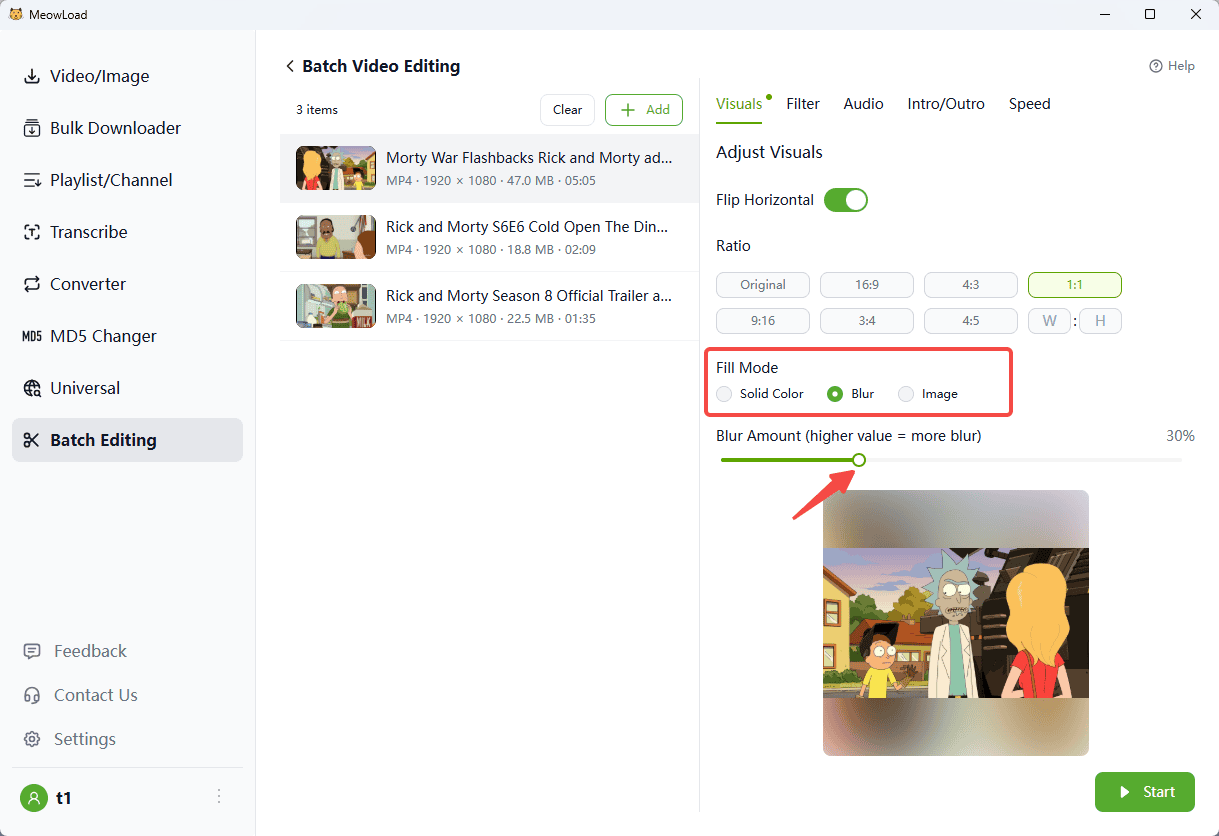Image resolution: width=1219 pixels, height=836 pixels.
Task: Select the Solid Color fill mode
Action: point(724,394)
